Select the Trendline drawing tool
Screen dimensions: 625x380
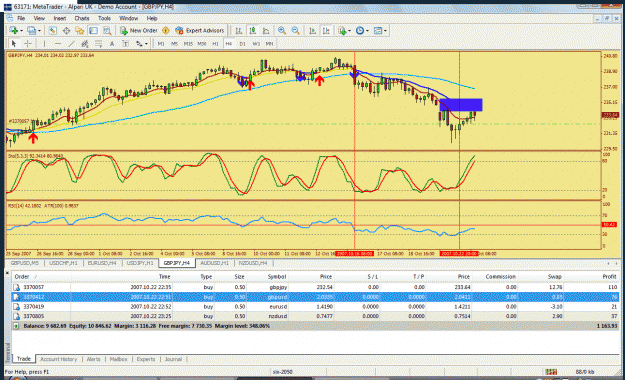[x=71, y=43]
